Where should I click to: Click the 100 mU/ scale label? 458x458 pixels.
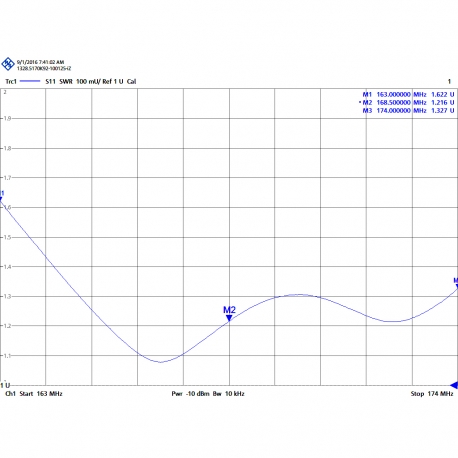coord(88,81)
